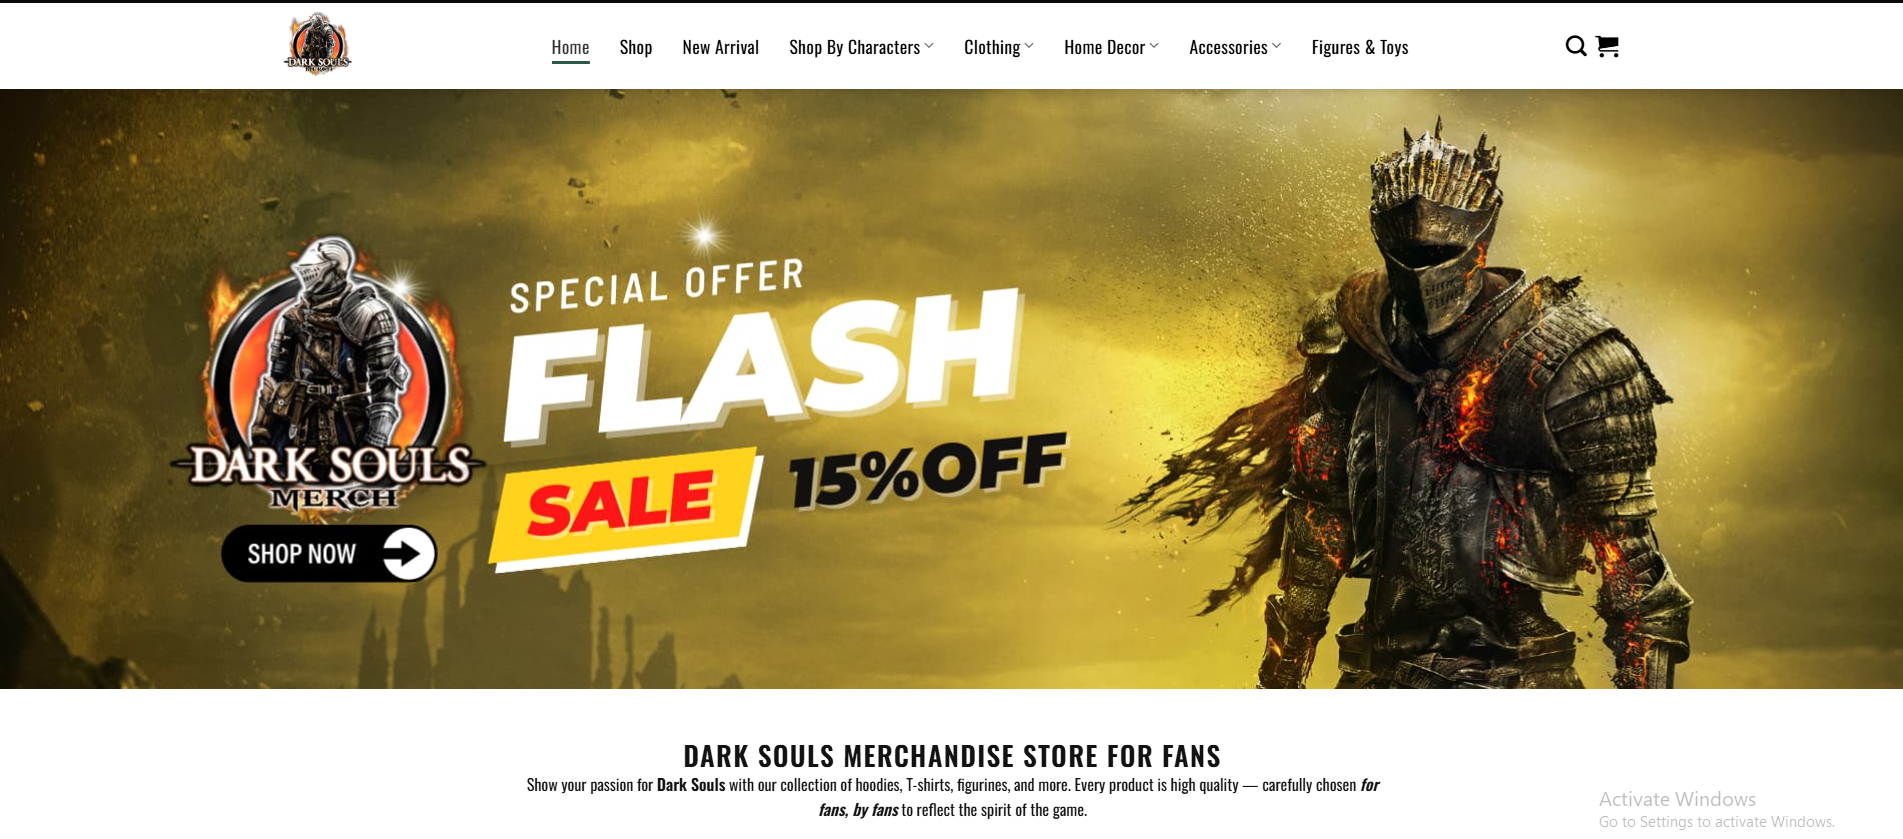Click the Dark Souls Merchandise Store heading
The height and width of the screenshot is (839, 1903).
[952, 756]
